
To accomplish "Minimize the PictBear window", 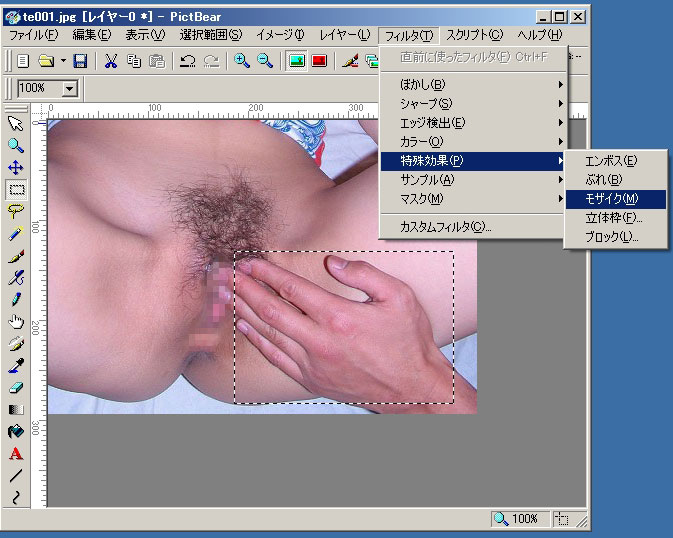I will 543,17.
